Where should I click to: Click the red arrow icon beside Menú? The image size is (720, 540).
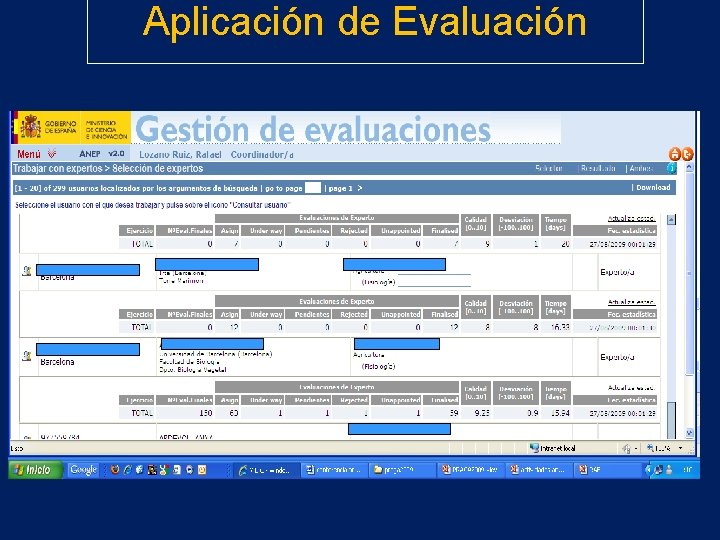pyautogui.click(x=51, y=154)
